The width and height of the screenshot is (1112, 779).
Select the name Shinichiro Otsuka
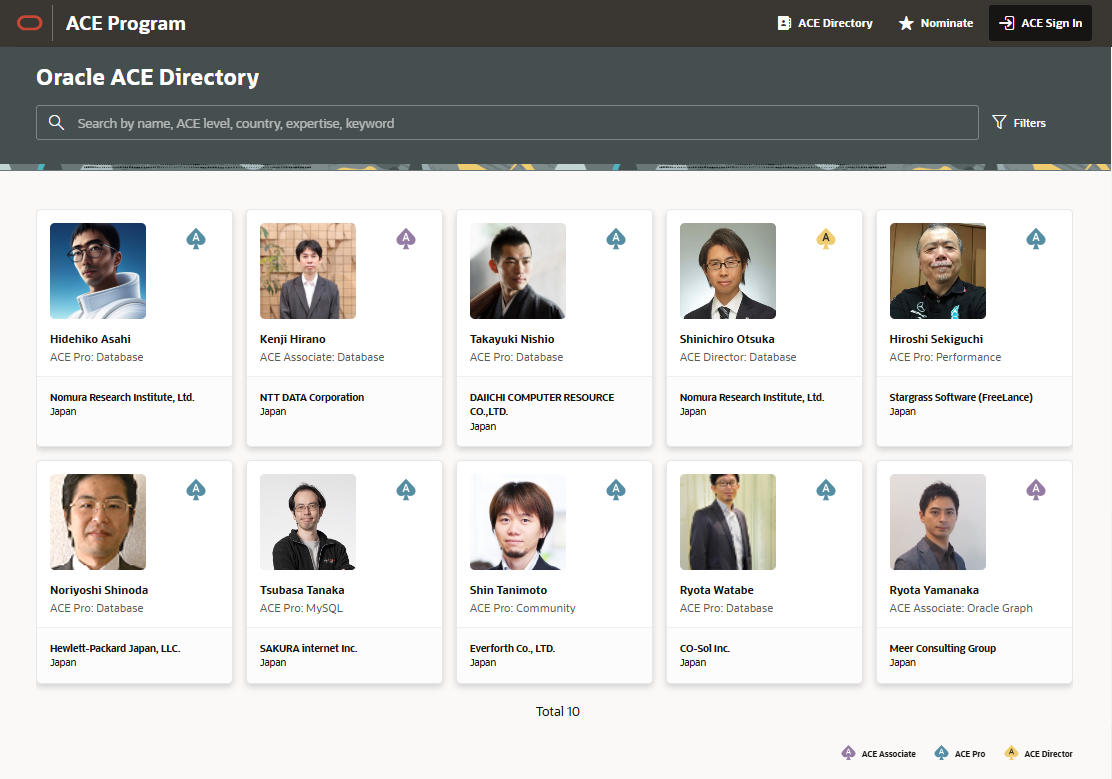point(727,339)
